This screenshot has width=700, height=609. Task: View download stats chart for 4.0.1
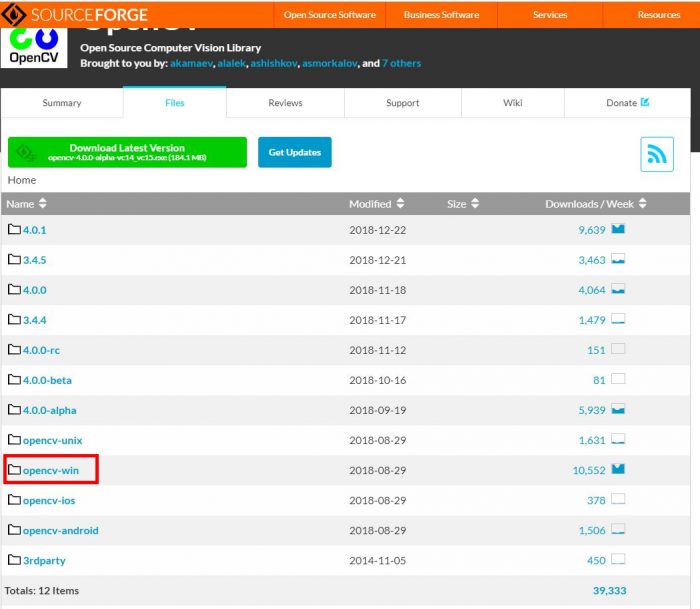point(618,229)
